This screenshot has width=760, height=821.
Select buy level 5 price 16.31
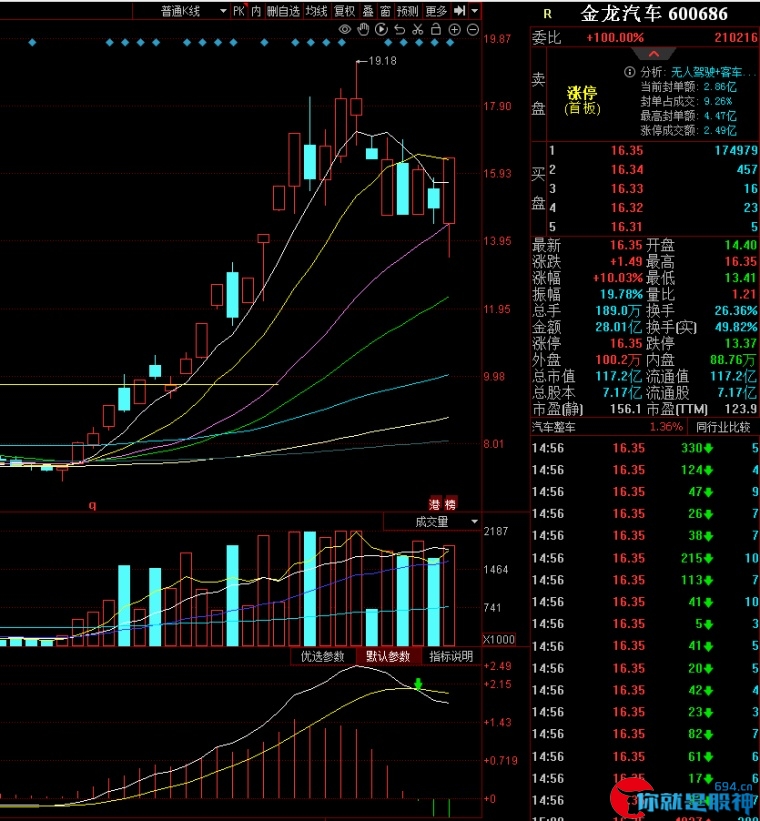(626, 227)
